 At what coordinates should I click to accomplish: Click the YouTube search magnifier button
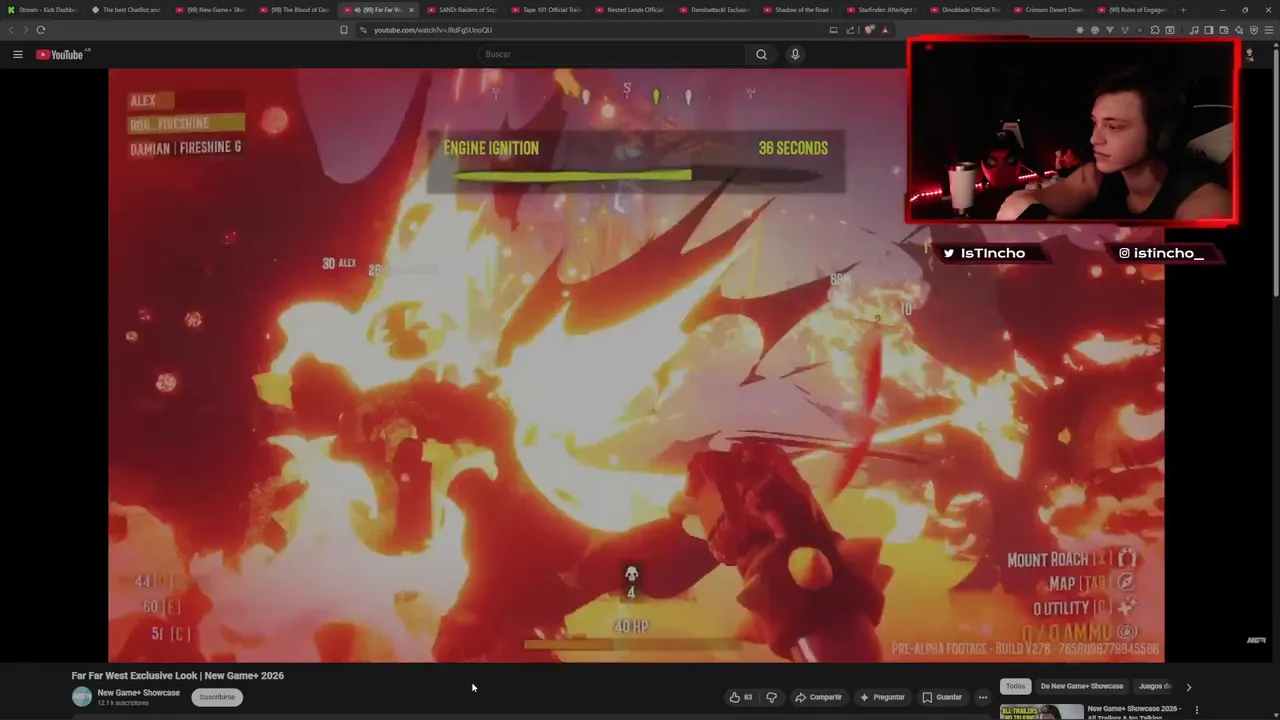pyautogui.click(x=761, y=54)
